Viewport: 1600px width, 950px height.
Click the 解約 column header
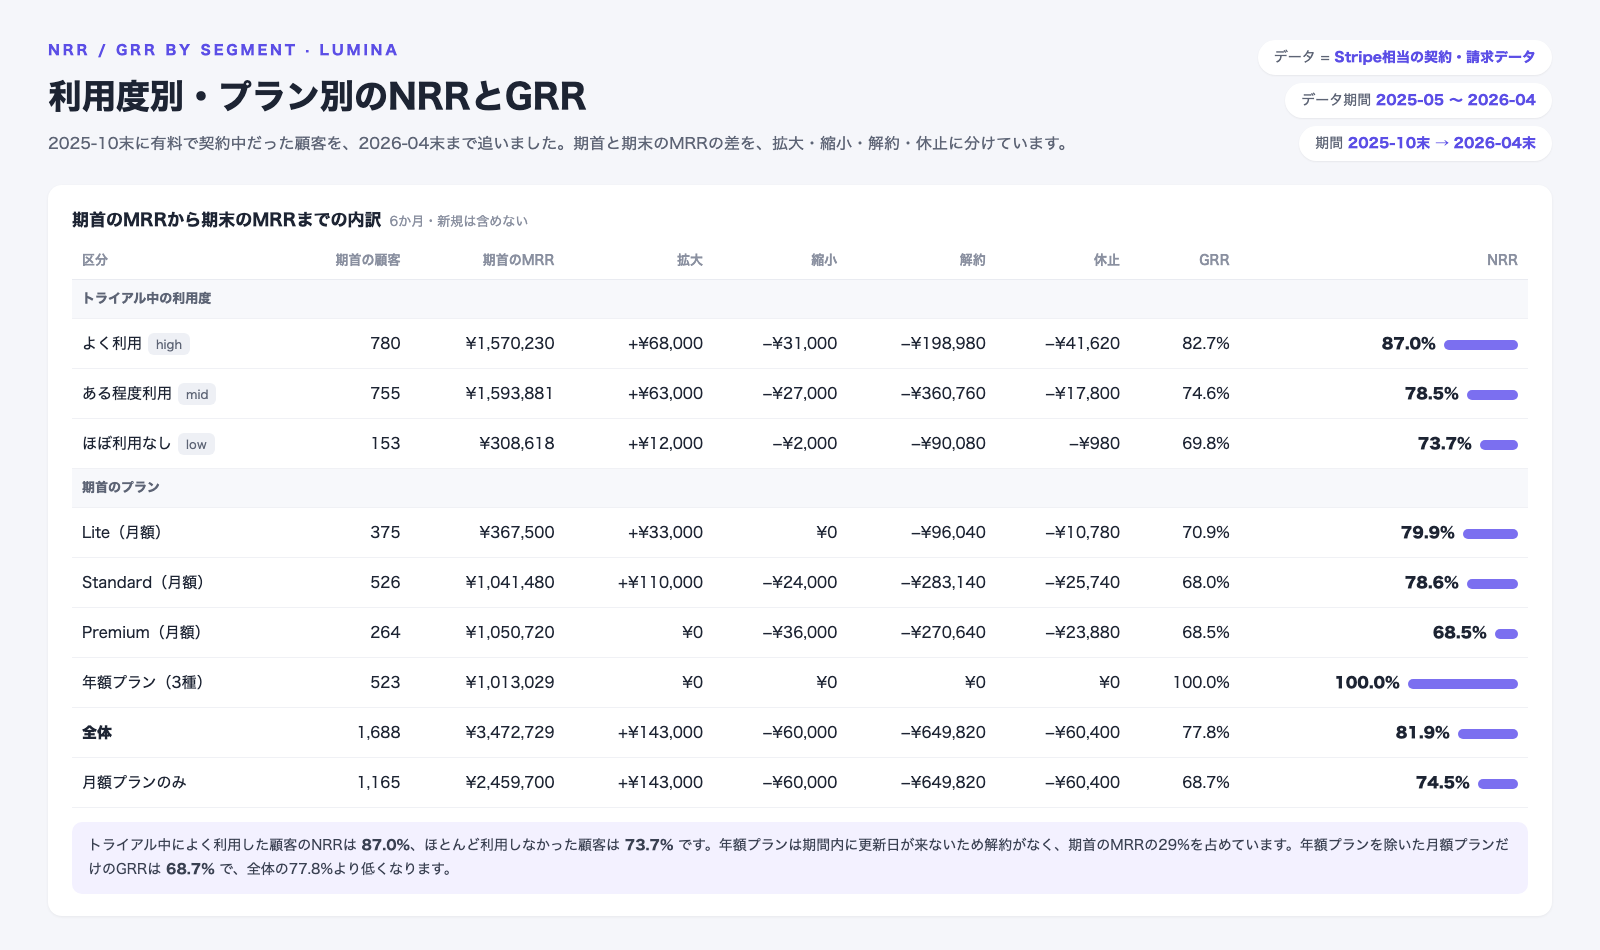coord(972,260)
